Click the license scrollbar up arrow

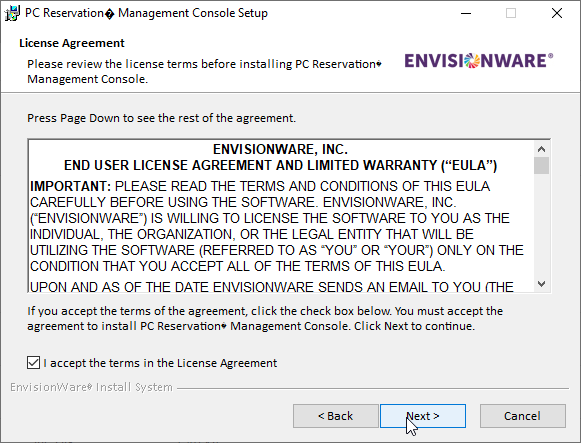pyautogui.click(x=541, y=149)
